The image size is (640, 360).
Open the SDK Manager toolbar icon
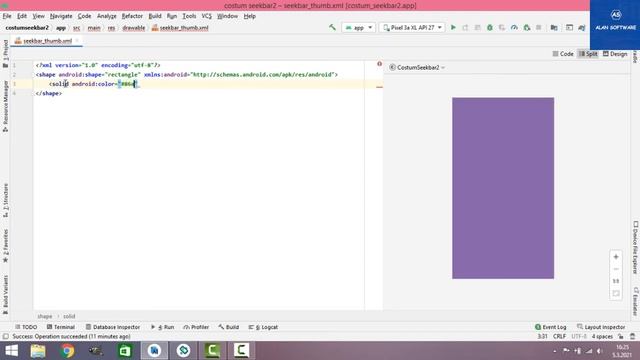(582, 27)
